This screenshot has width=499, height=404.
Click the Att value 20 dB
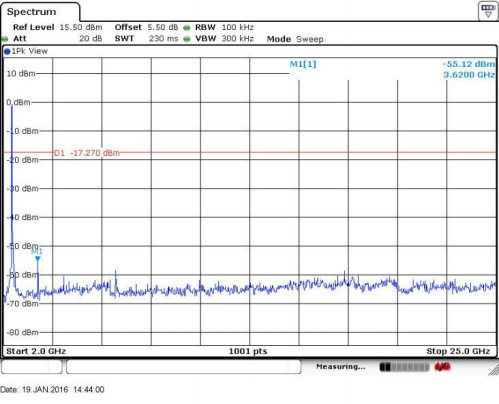tap(90, 39)
